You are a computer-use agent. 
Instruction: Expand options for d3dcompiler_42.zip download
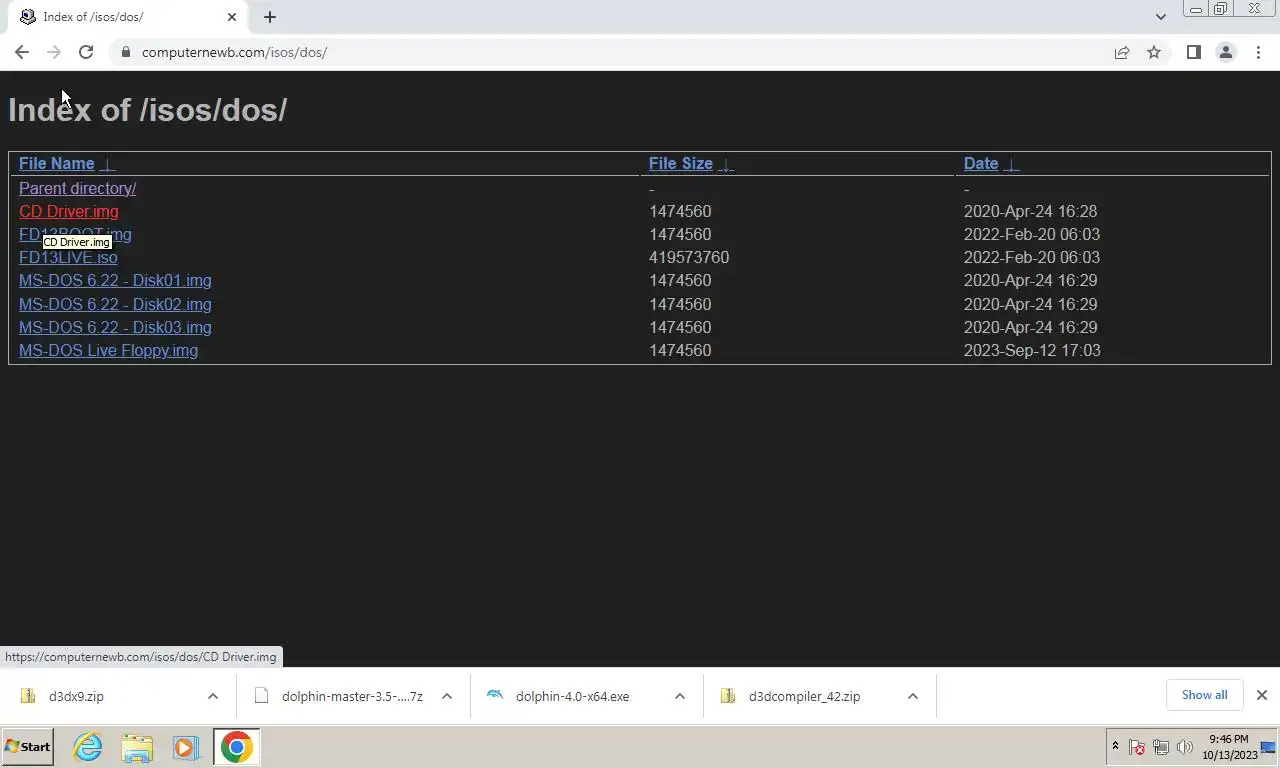click(x=913, y=696)
